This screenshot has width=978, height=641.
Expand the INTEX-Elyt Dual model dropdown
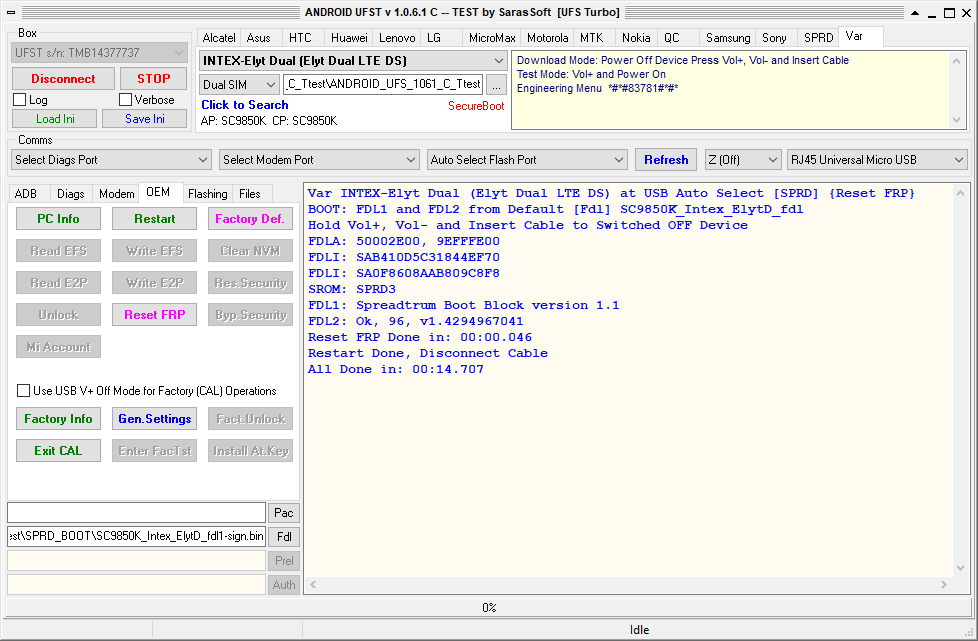[x=353, y=60]
